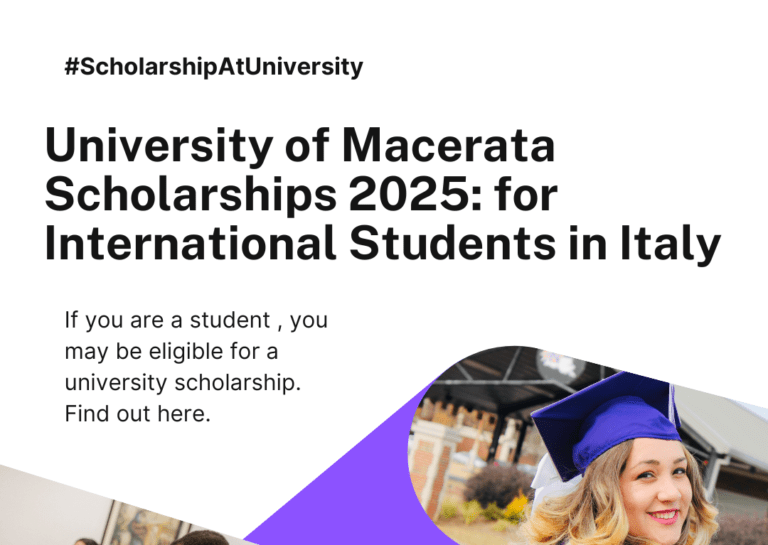This screenshot has height=545, width=768.
Task: Click the "University of Macerata" headline line
Action: click(299, 147)
